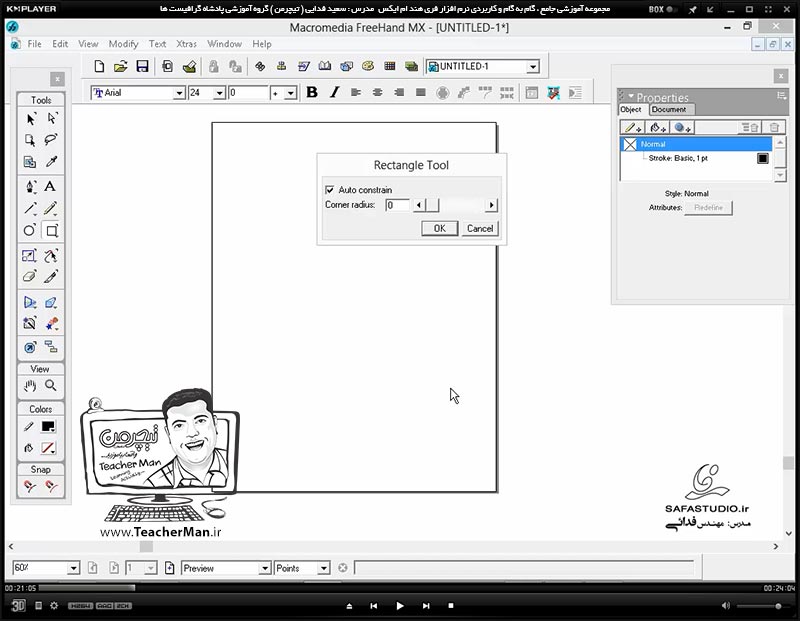This screenshot has height=621, width=800.
Task: Select the Knife tool
Action: 51,277
